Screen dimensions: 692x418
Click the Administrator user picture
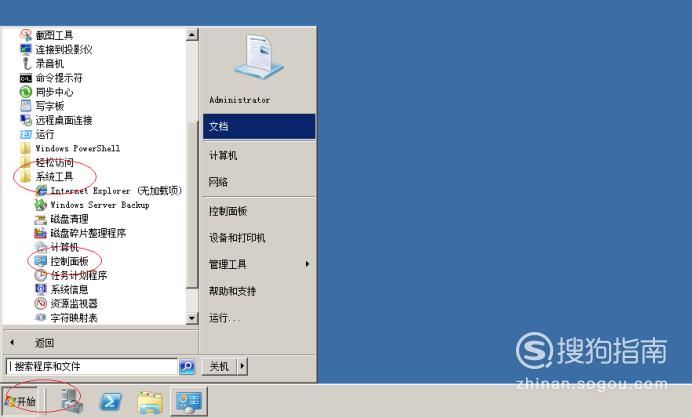[x=259, y=56]
